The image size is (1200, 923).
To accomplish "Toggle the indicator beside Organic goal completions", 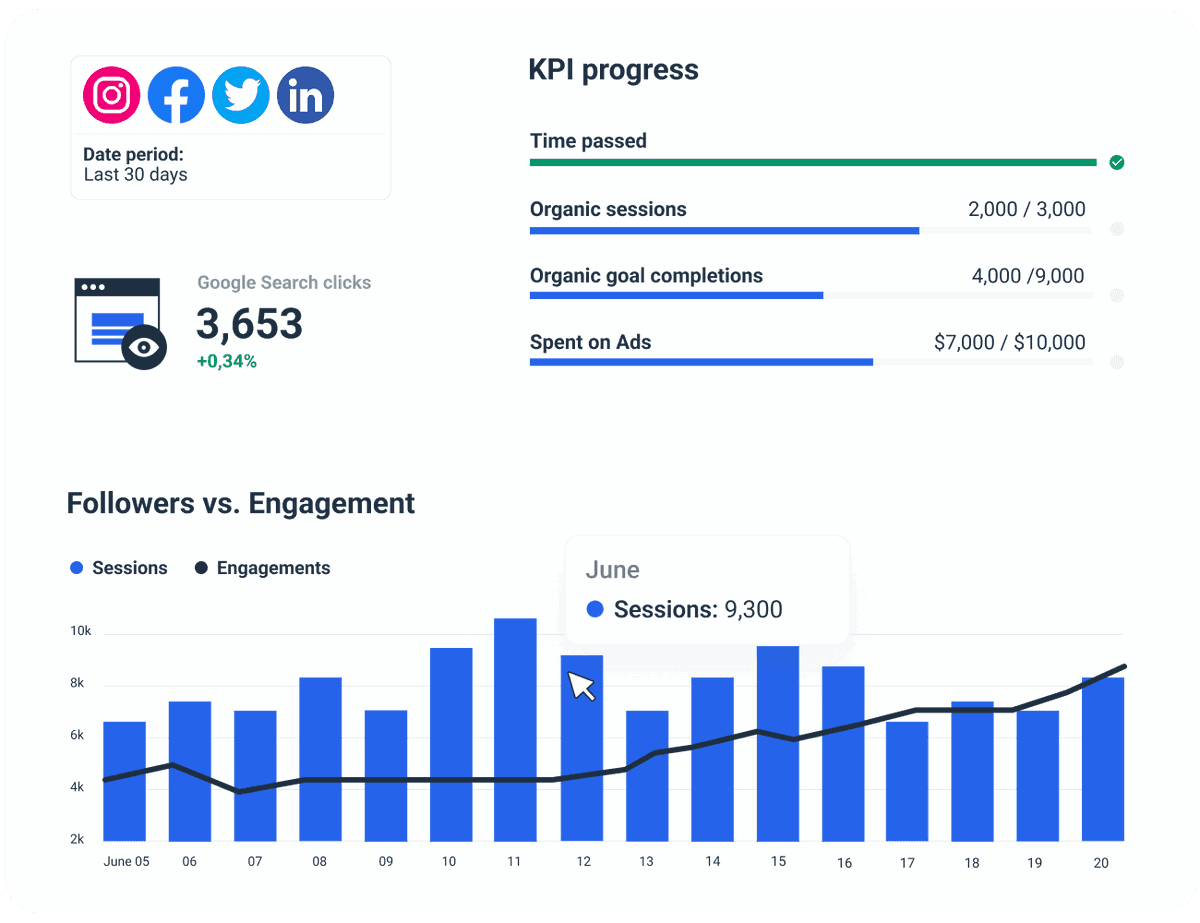I will pyautogui.click(x=1117, y=295).
